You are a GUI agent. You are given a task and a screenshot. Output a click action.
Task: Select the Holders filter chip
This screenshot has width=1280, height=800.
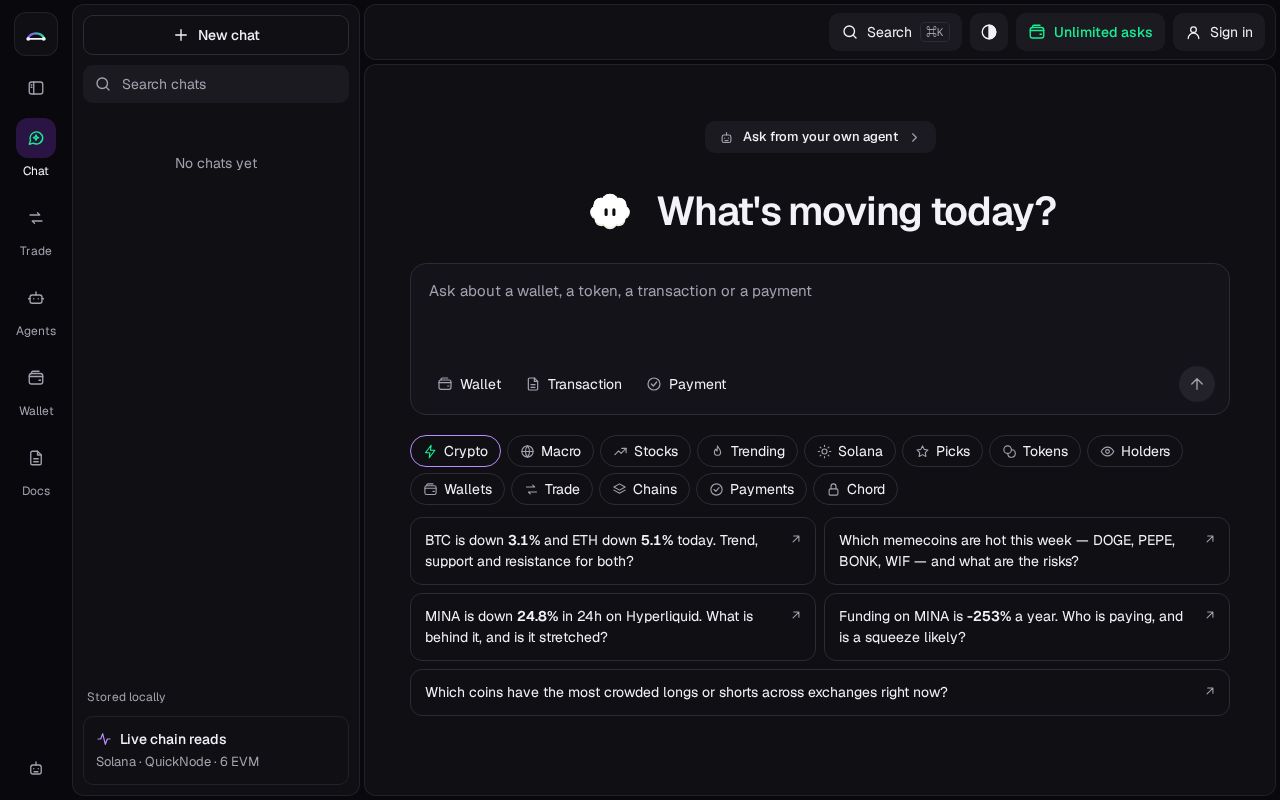point(1135,451)
